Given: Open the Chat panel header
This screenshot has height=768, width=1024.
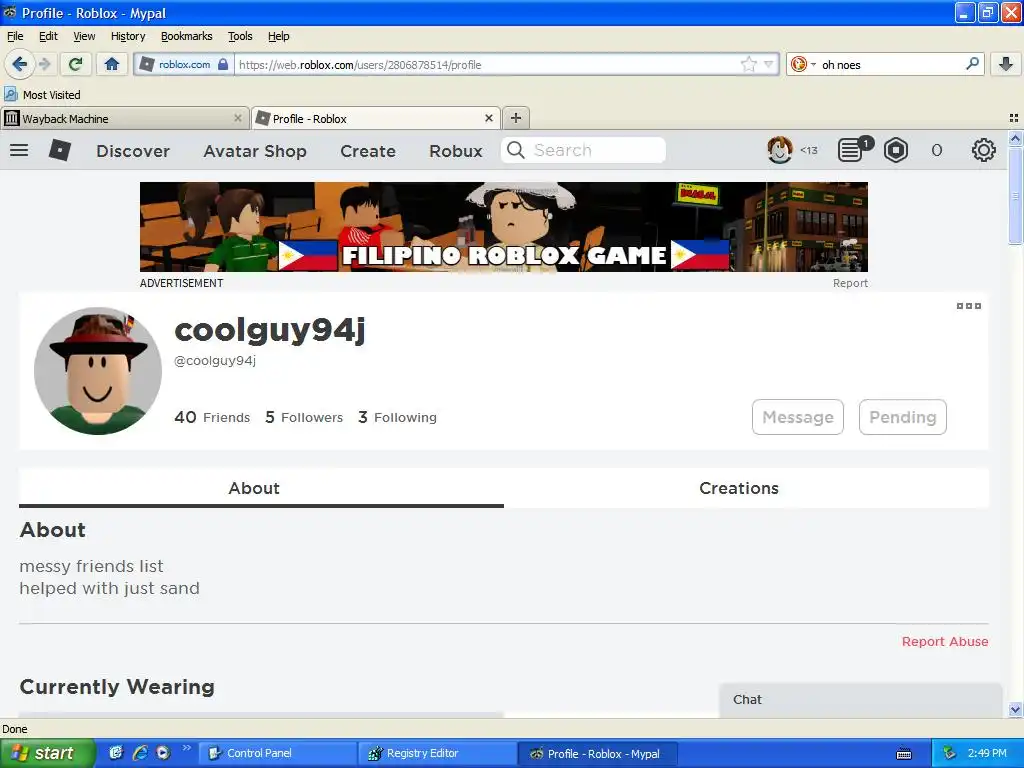Looking at the screenshot, I should point(860,699).
